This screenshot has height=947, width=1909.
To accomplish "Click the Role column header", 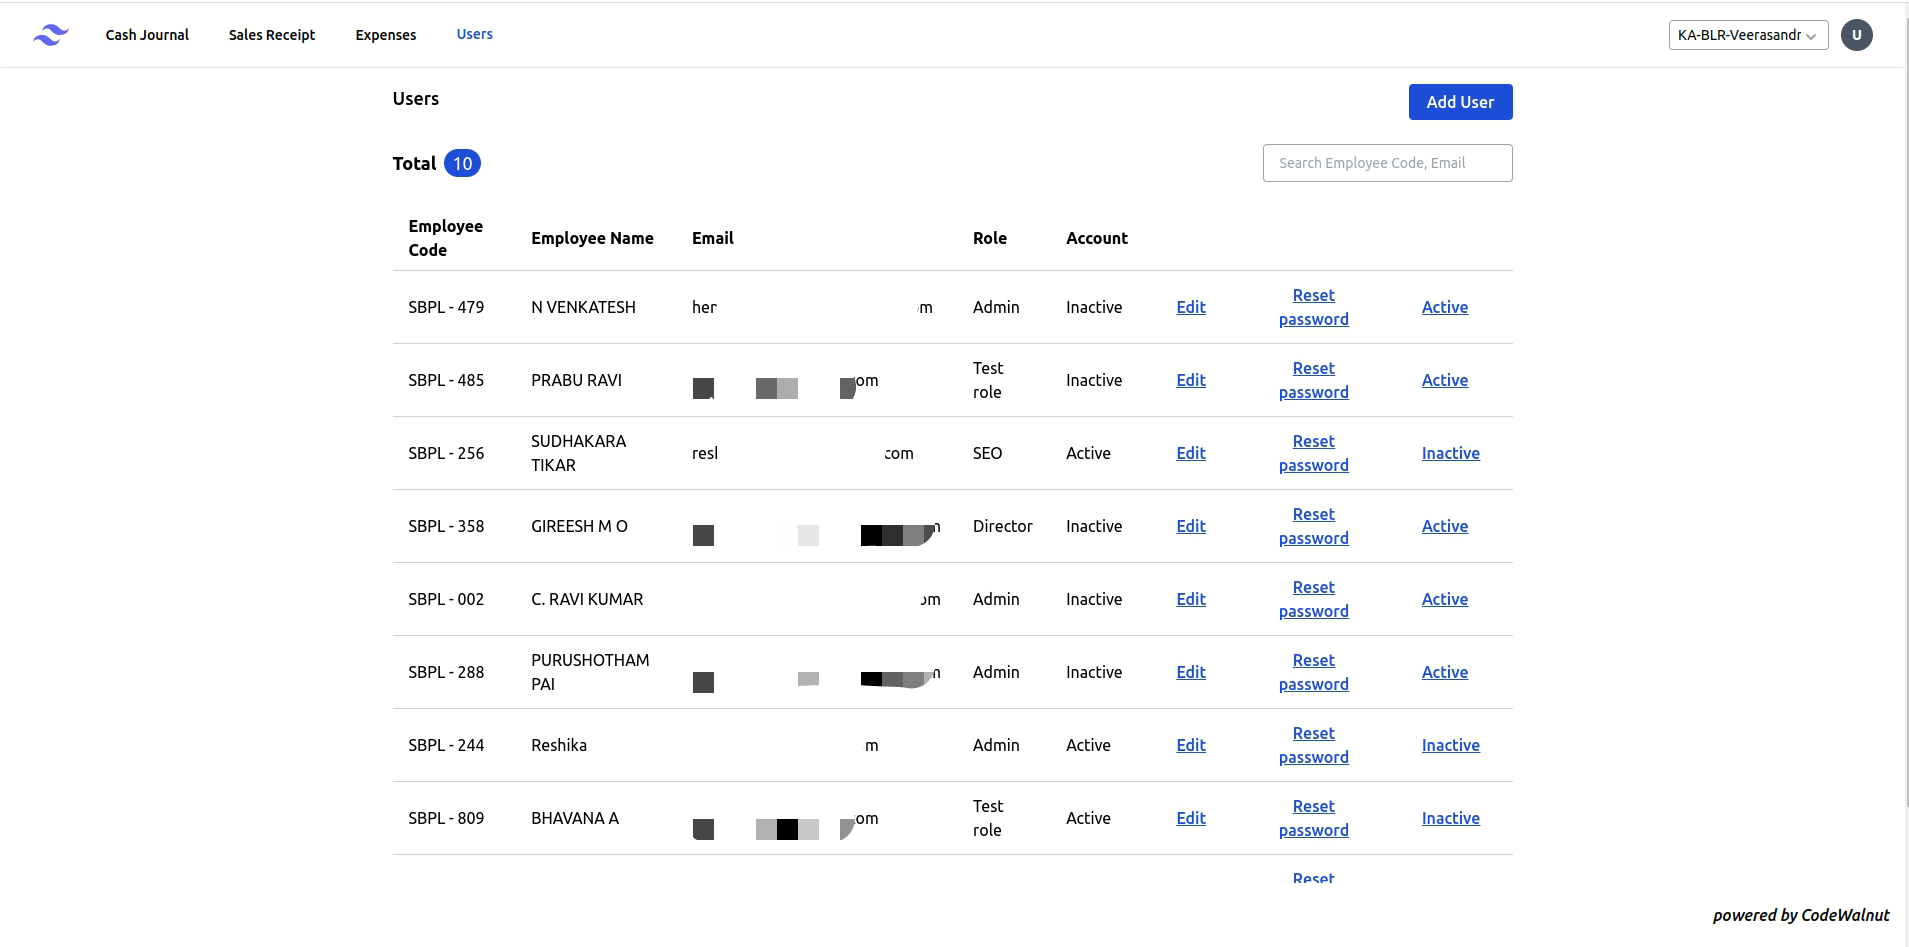I will click(x=990, y=238).
